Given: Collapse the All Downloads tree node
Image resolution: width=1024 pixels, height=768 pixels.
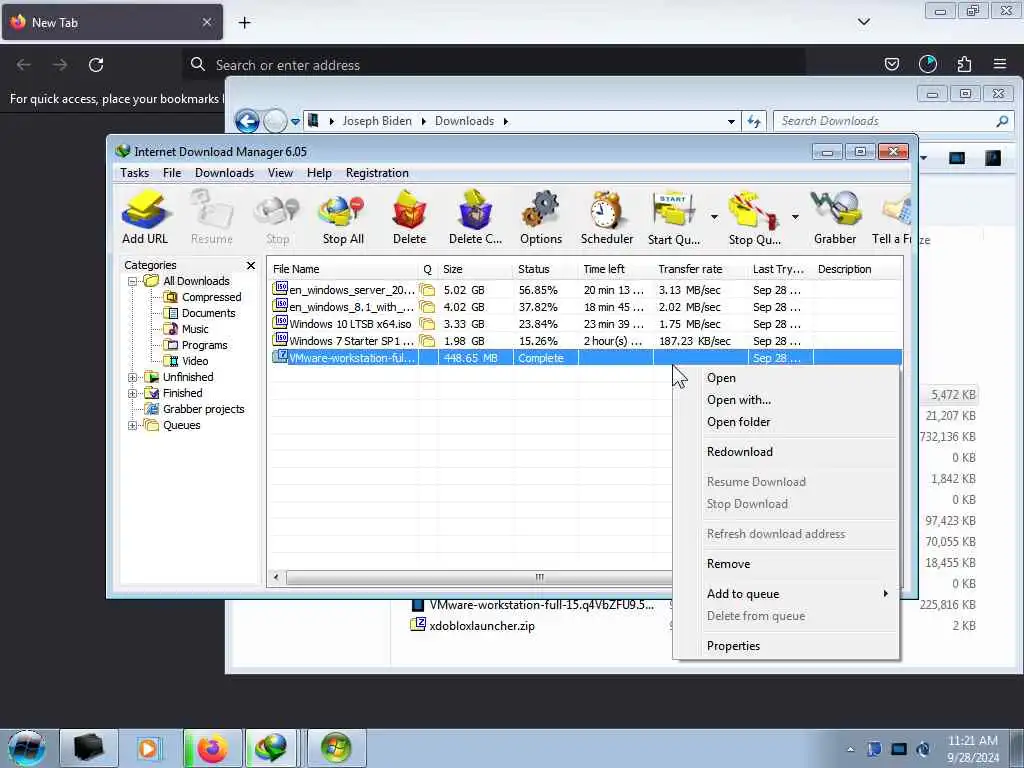Looking at the screenshot, I should coord(133,281).
